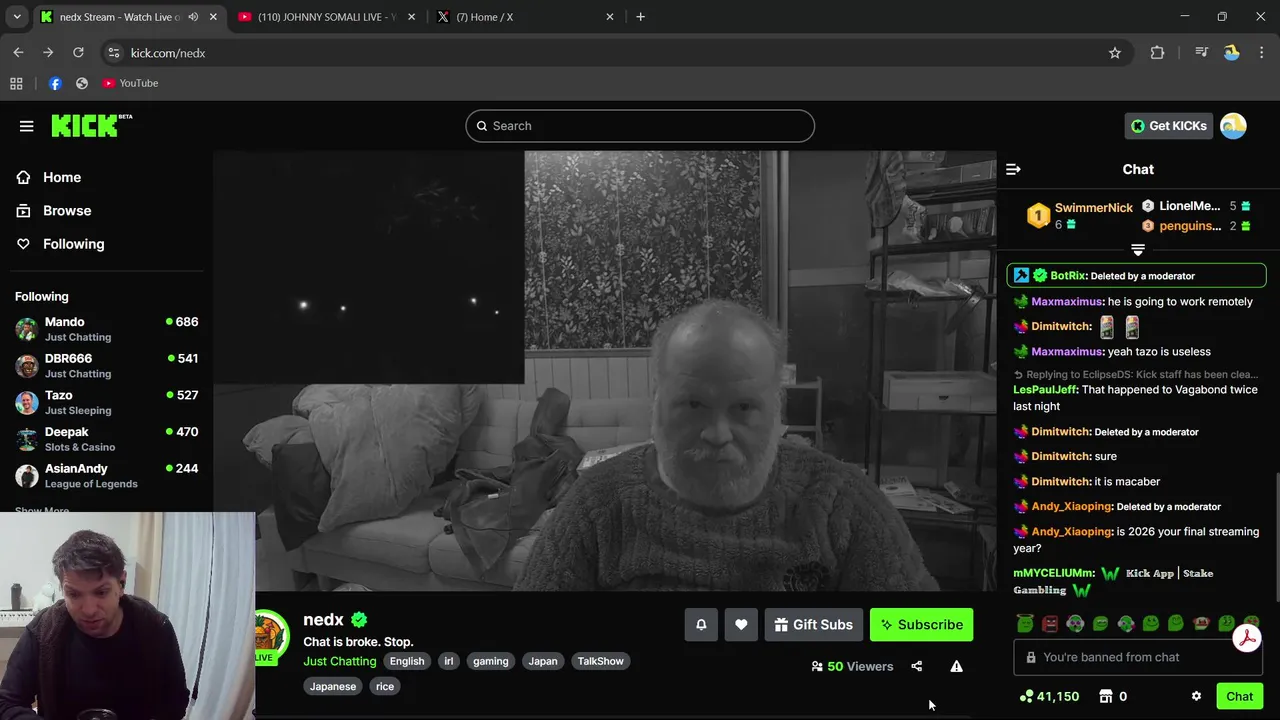The width and height of the screenshot is (1280, 720).
Task: Open Deepak channel in Following
Action: point(107,439)
